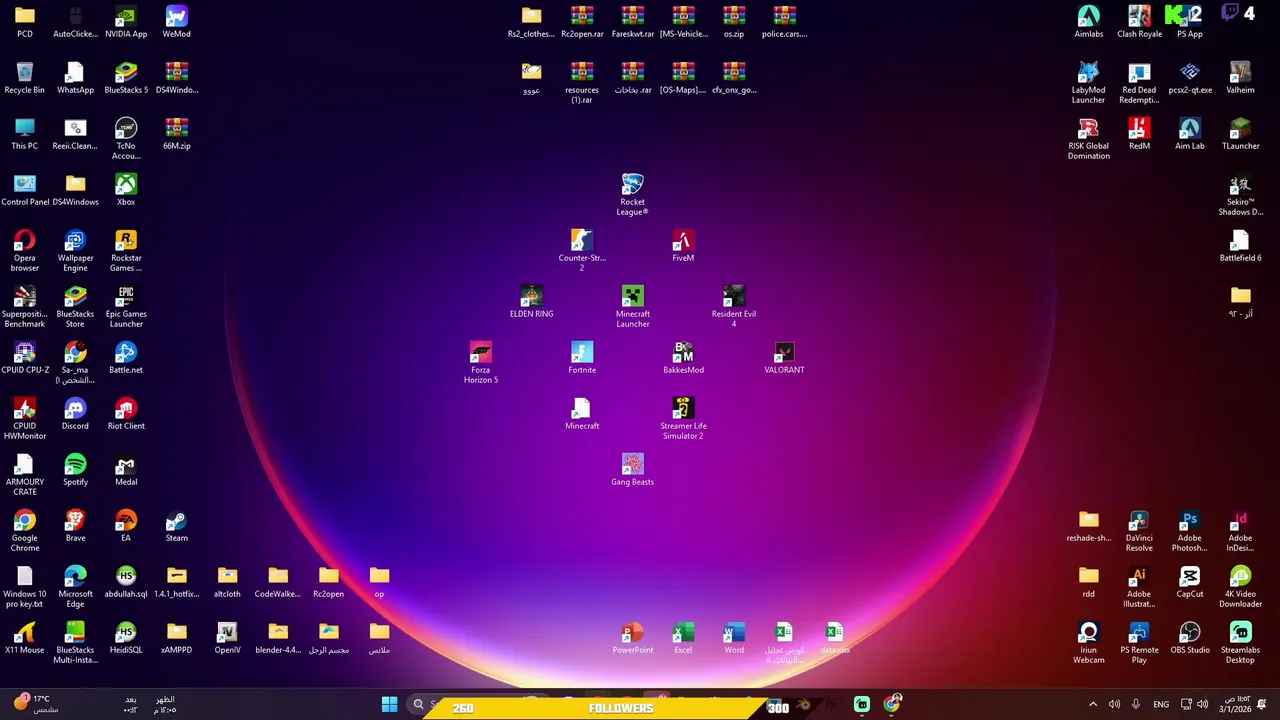
Task: Click the Word desktop shortcut
Action: pyautogui.click(x=734, y=638)
